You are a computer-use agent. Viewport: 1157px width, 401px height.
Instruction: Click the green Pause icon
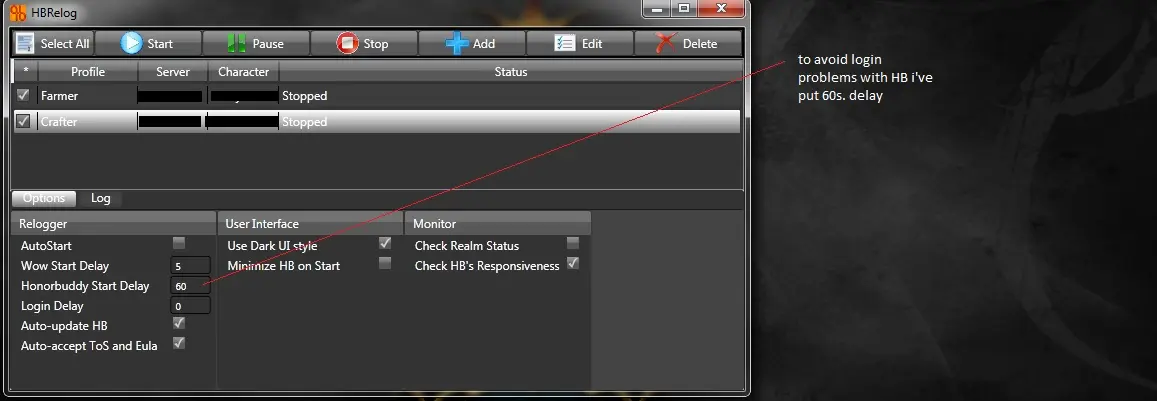tap(236, 44)
